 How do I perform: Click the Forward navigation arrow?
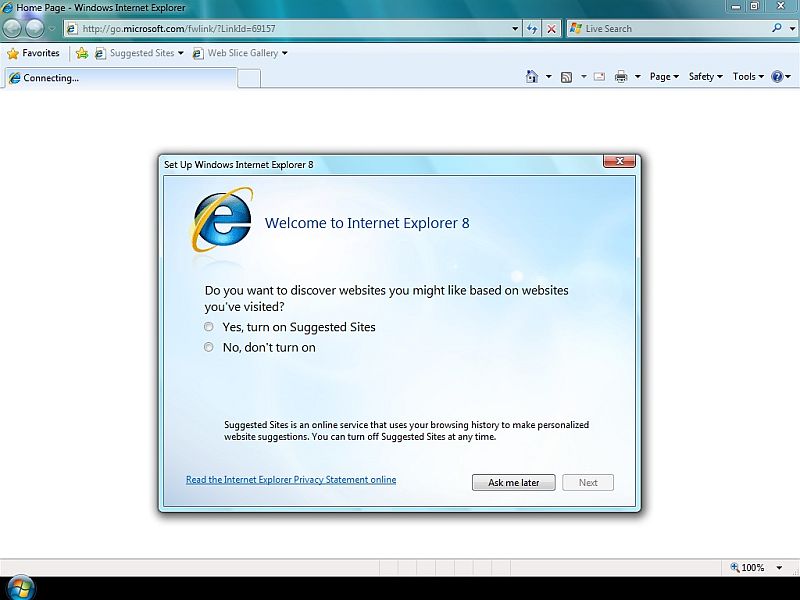pos(34,29)
